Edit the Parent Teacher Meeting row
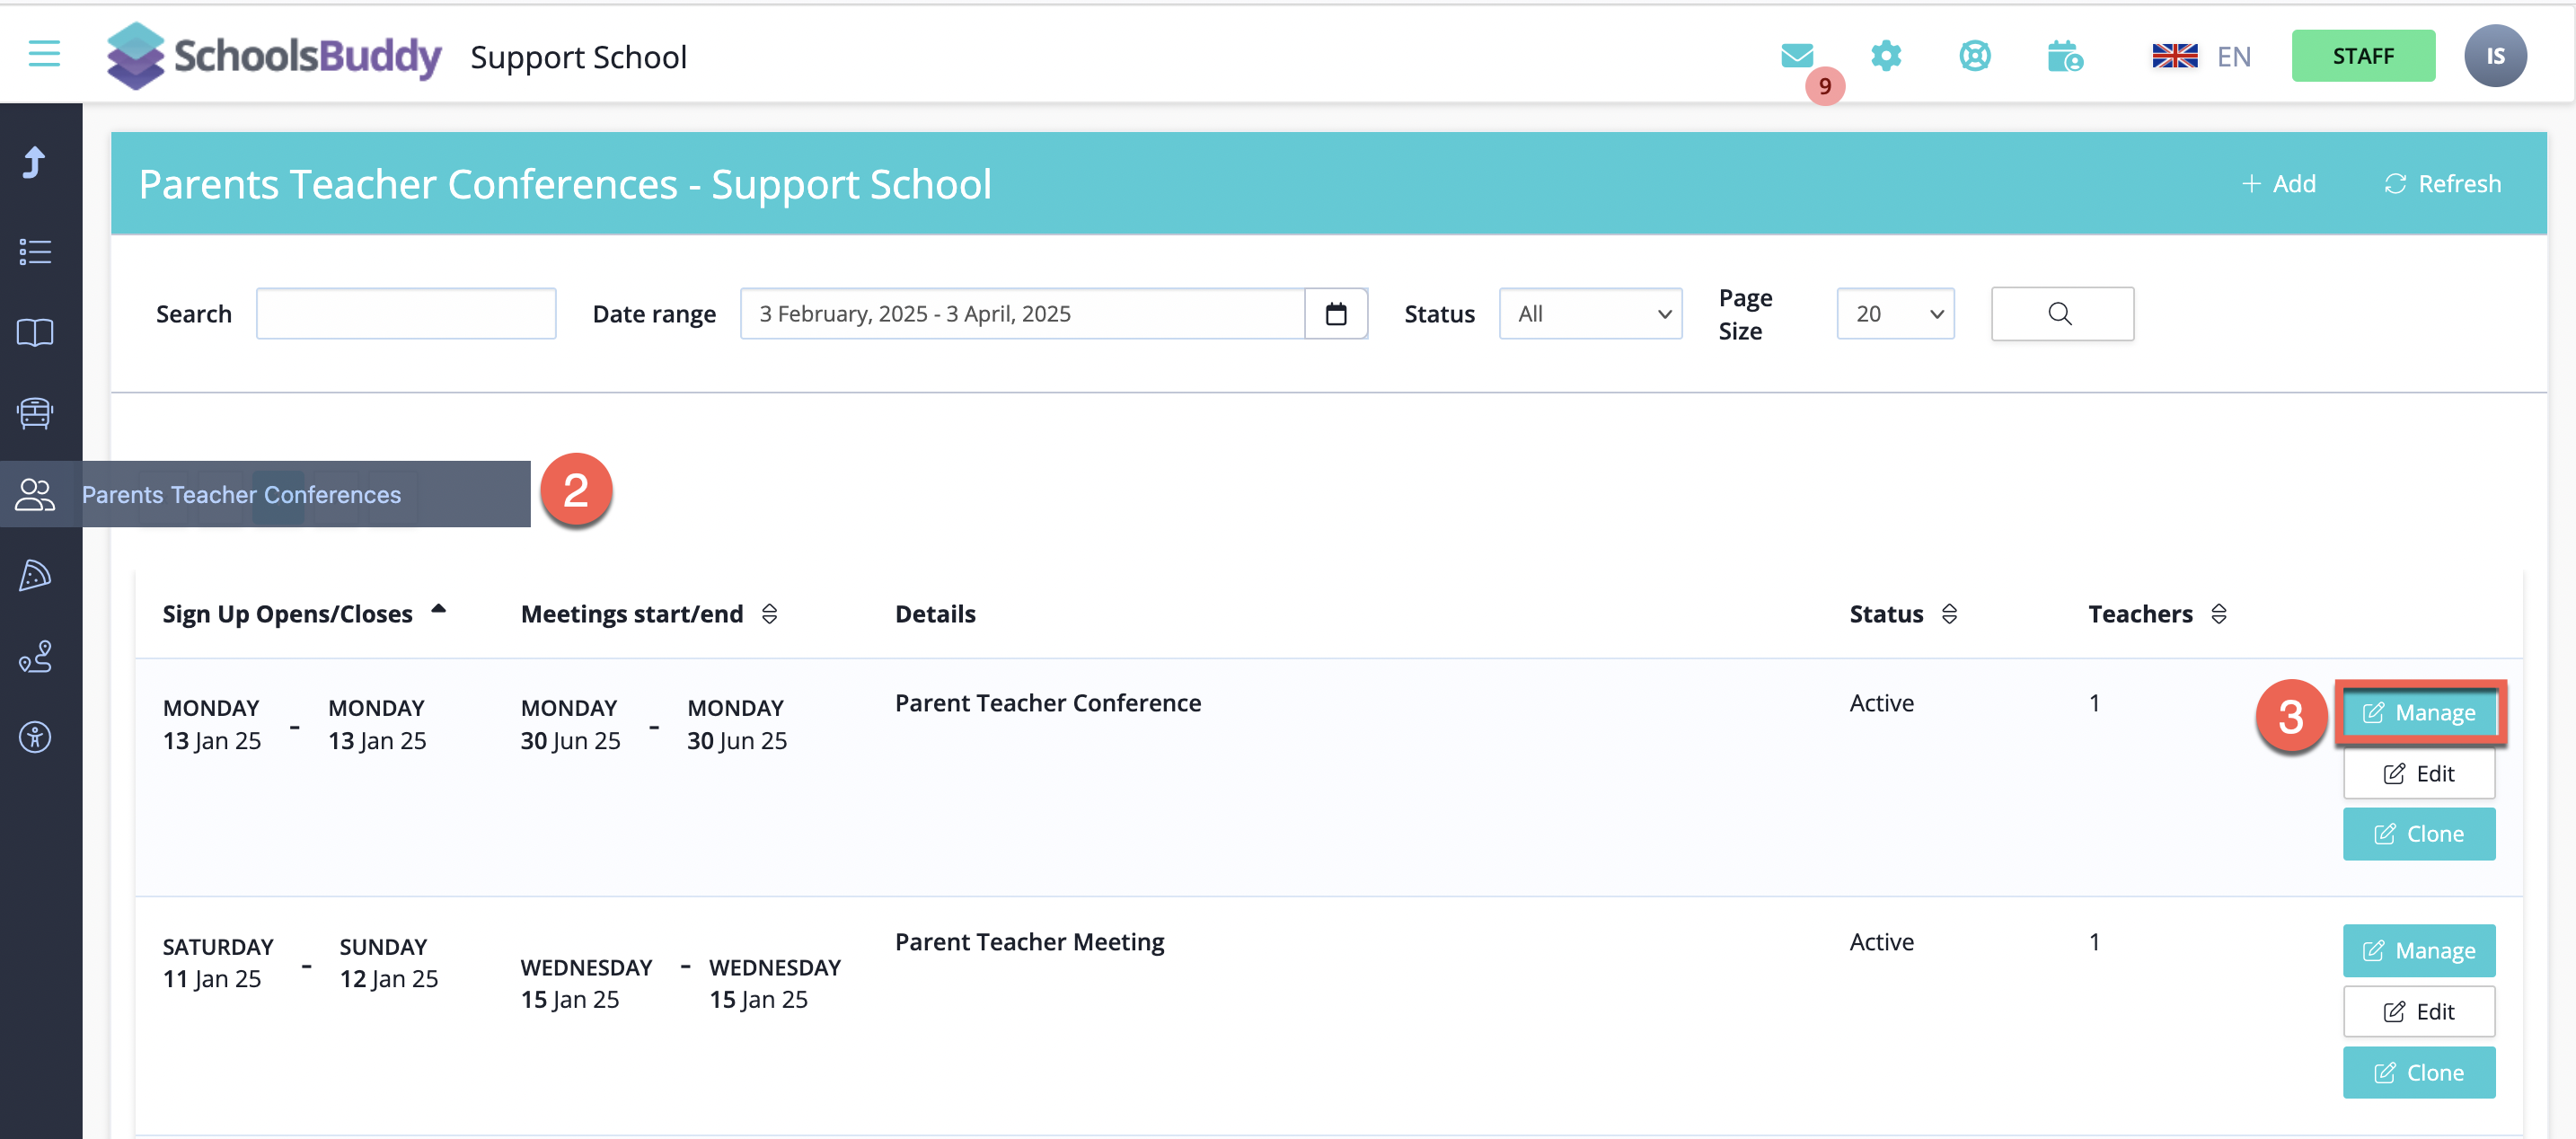This screenshot has height=1139, width=2576. [x=2418, y=1012]
